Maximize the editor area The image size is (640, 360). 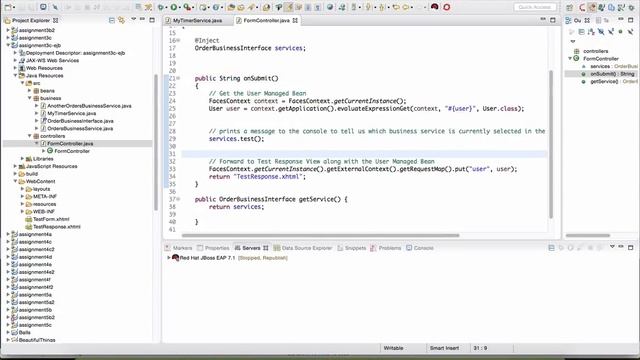pyautogui.click(x=553, y=20)
